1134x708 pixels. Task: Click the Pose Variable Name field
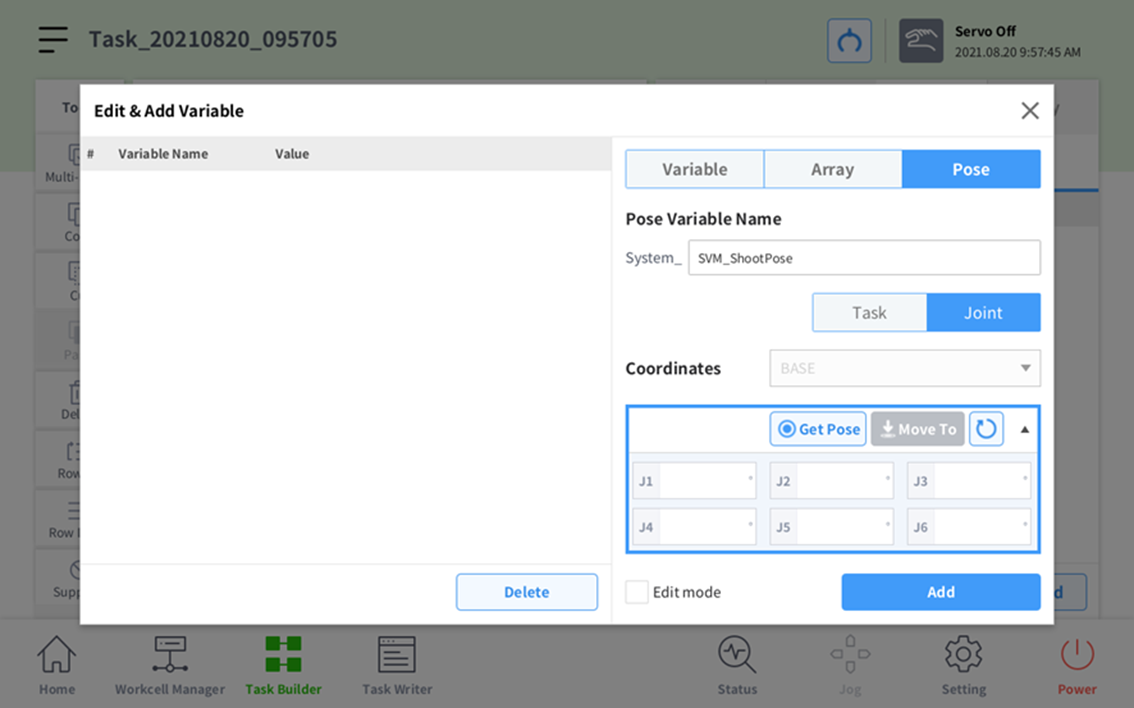[864, 258]
